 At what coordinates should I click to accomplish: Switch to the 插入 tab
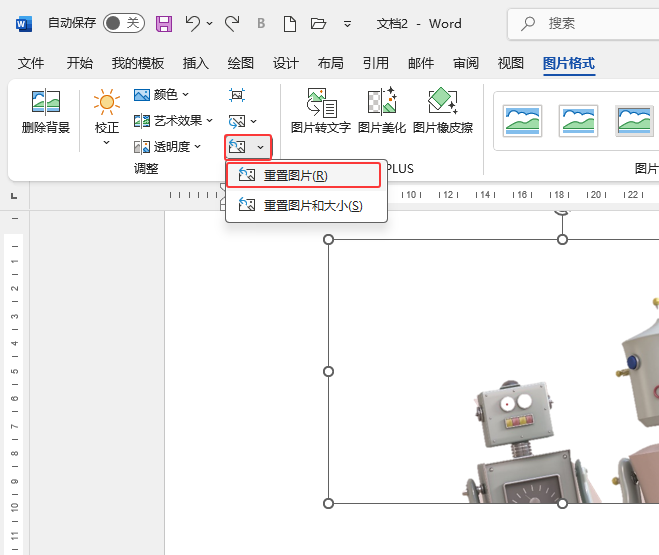pyautogui.click(x=195, y=63)
